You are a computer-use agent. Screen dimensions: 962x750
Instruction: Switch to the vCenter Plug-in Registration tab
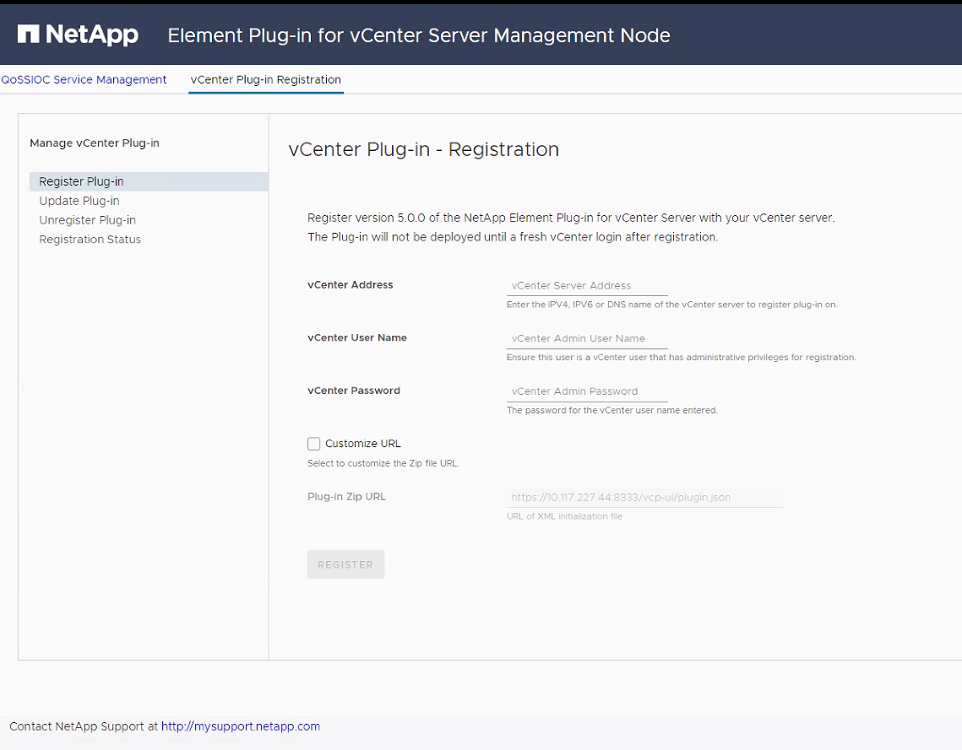click(265, 79)
